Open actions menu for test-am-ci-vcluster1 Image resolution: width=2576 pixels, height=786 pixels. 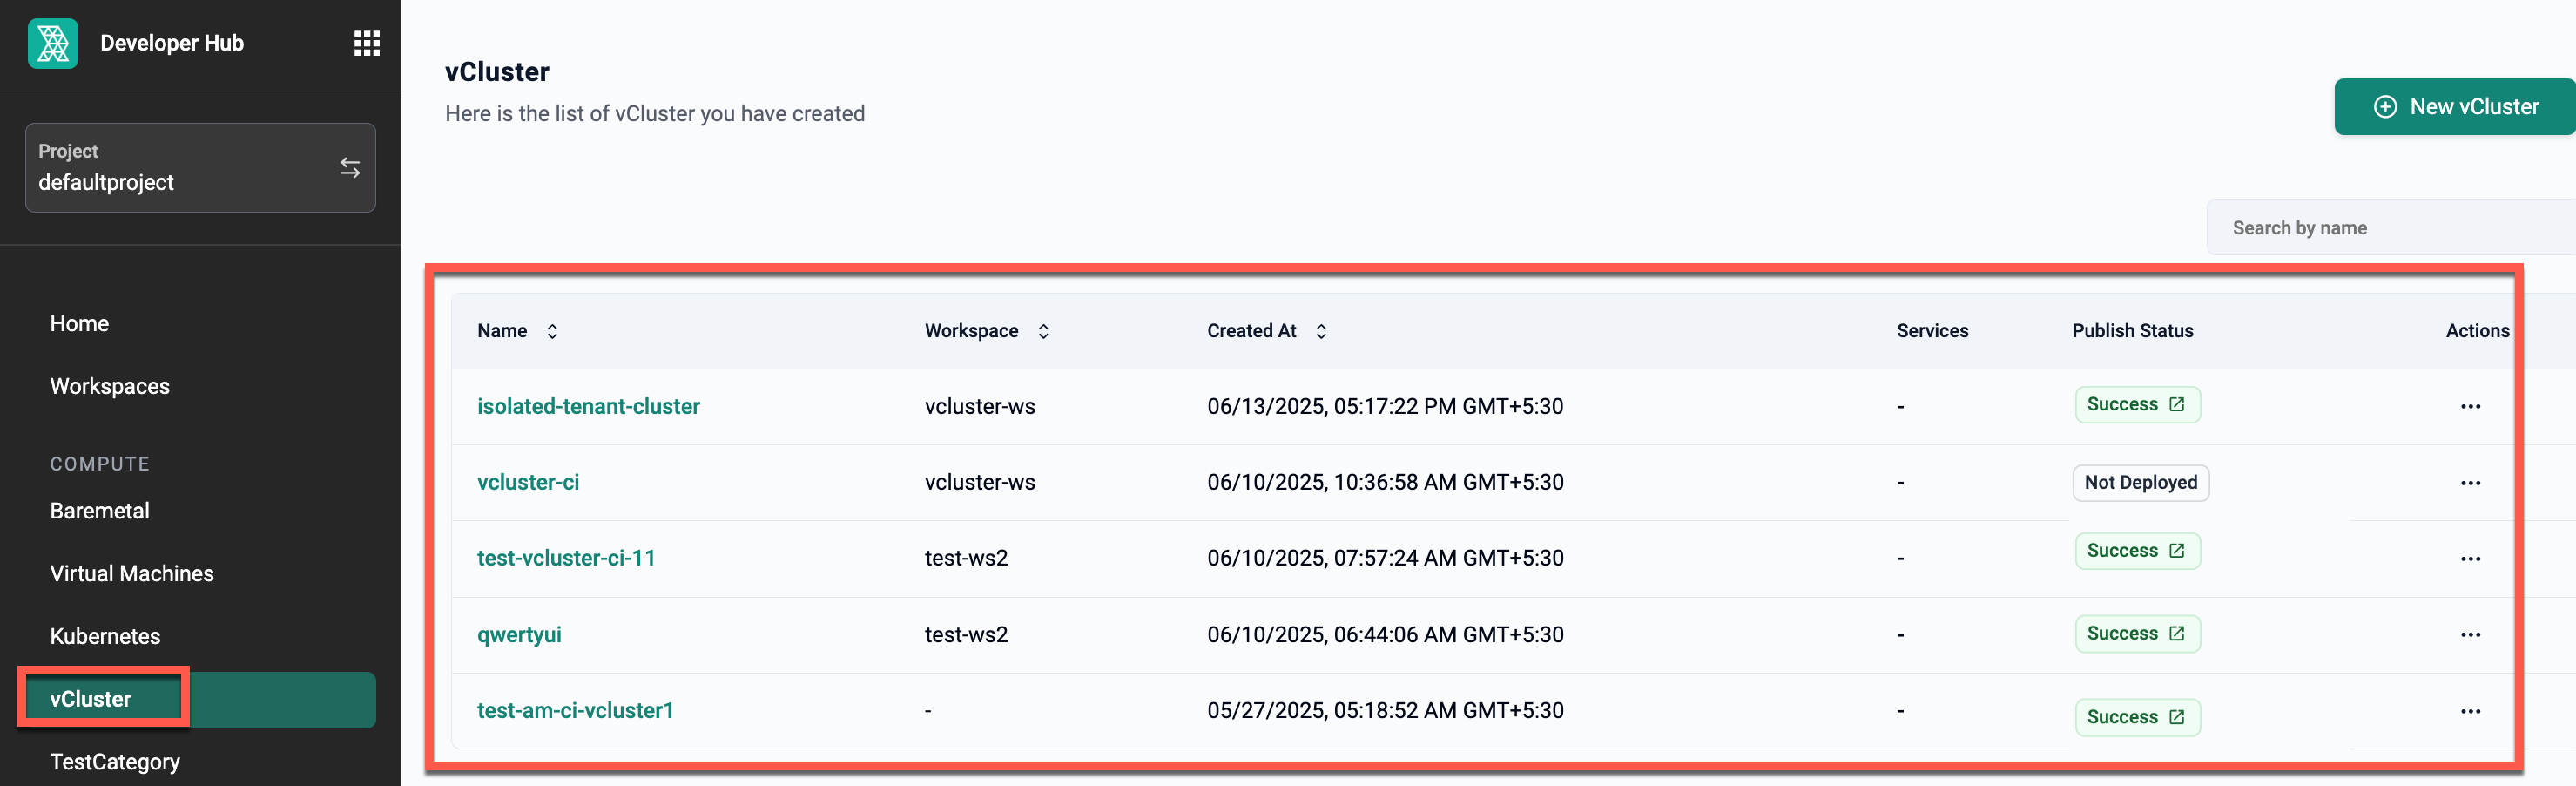click(x=2470, y=711)
